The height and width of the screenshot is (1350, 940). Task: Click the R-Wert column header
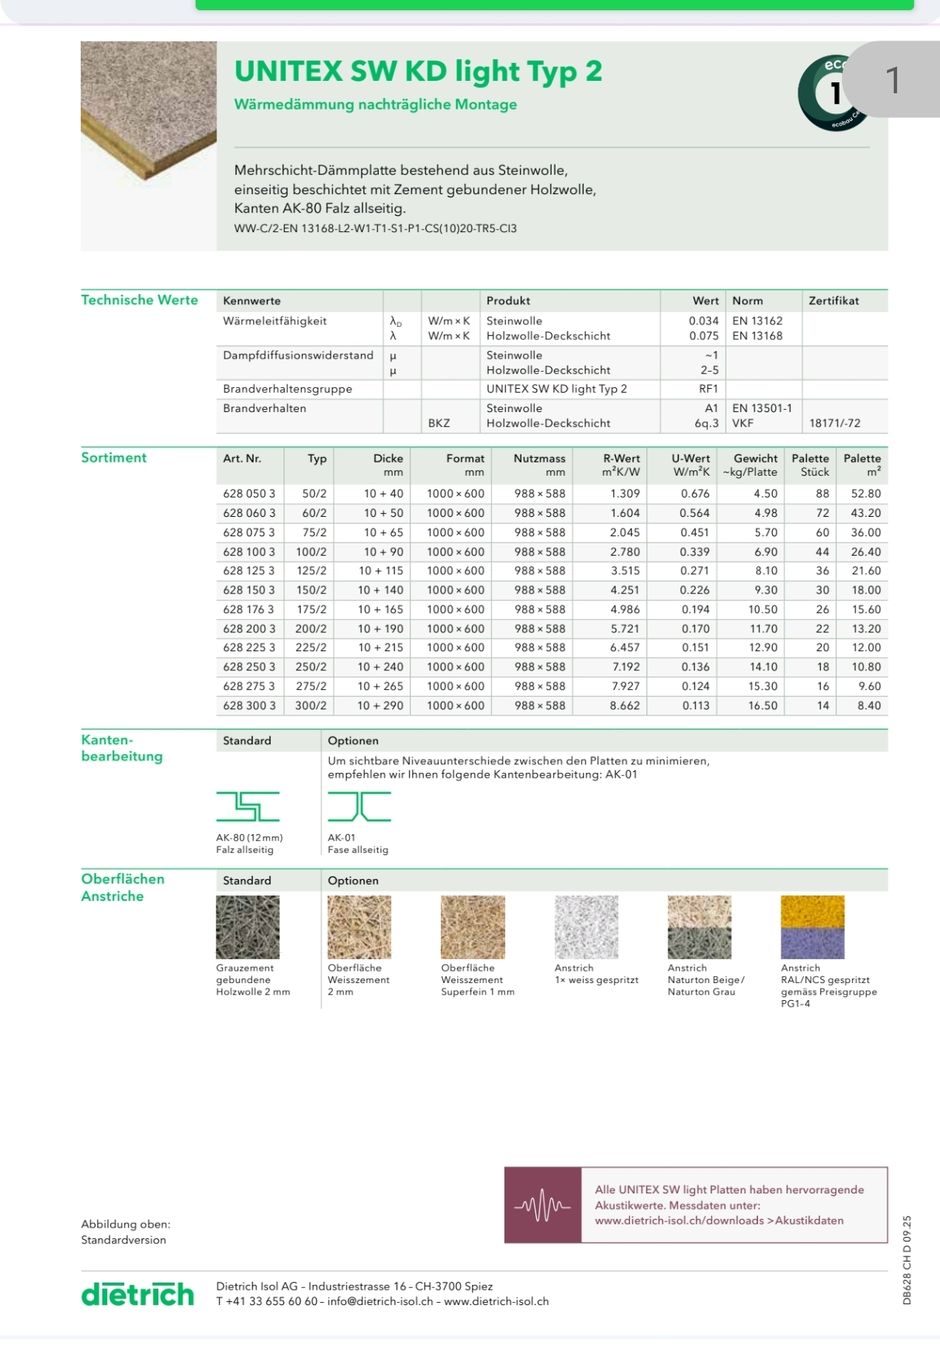coord(621,458)
